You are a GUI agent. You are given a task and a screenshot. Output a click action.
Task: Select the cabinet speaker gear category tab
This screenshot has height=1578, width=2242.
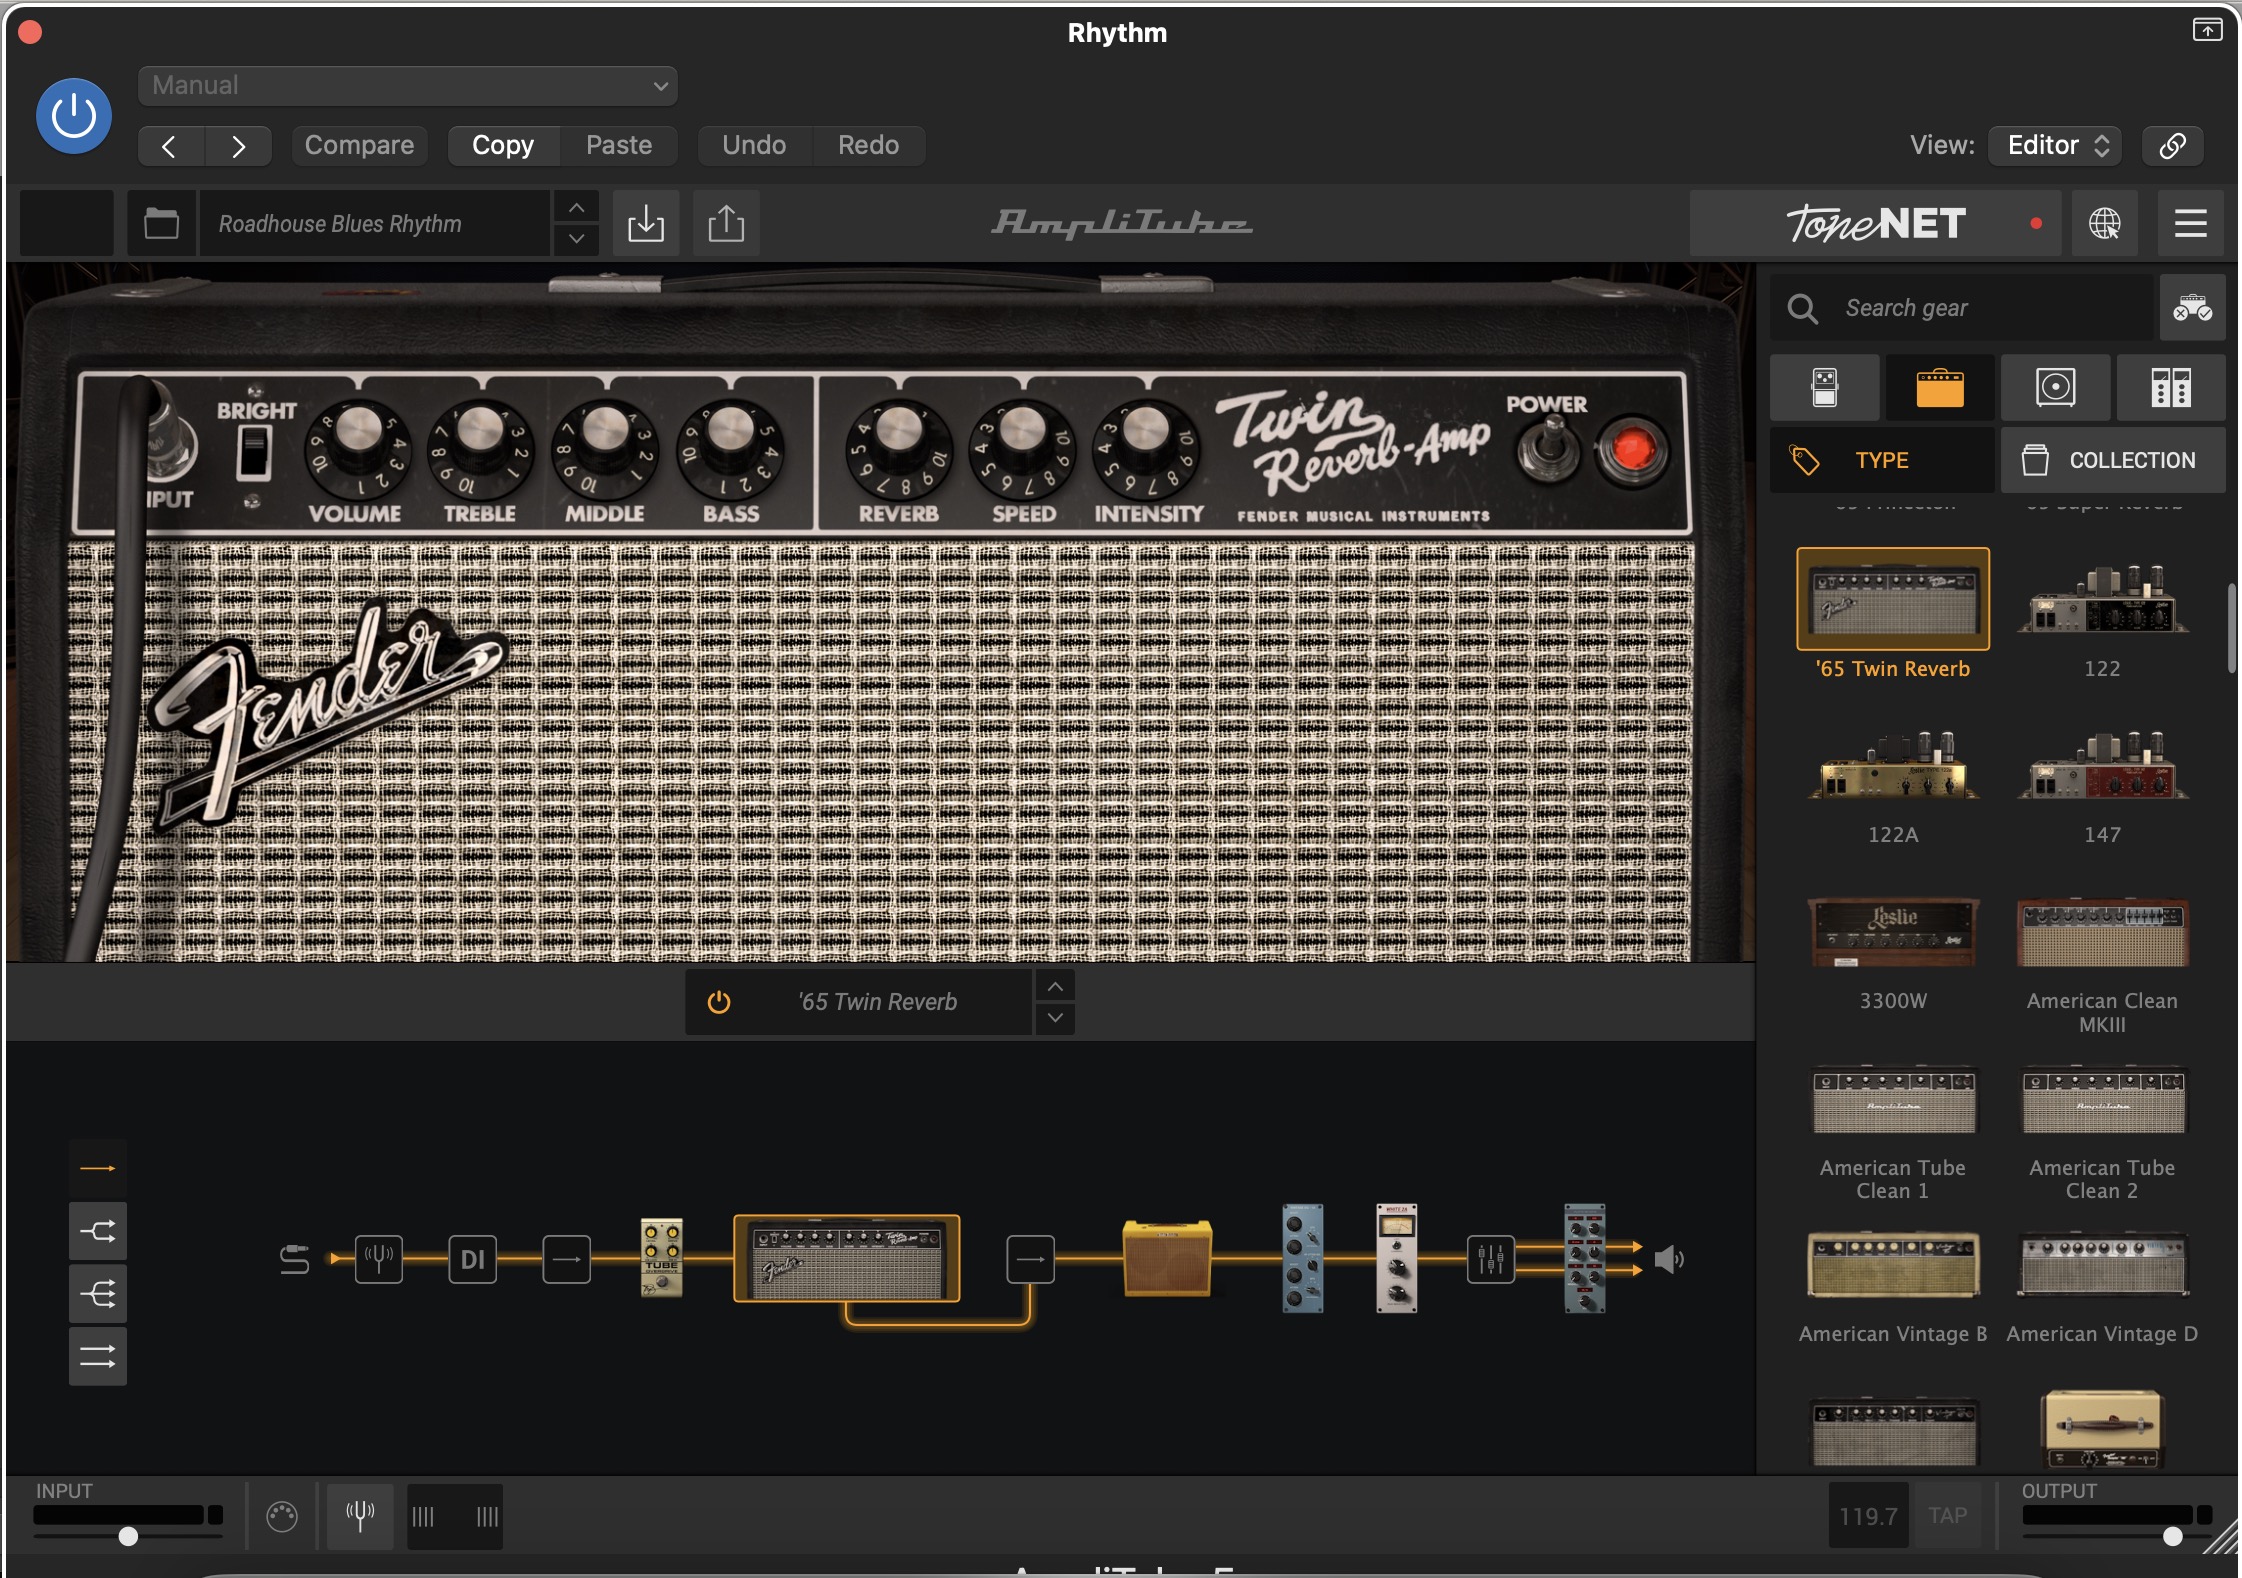click(2056, 388)
